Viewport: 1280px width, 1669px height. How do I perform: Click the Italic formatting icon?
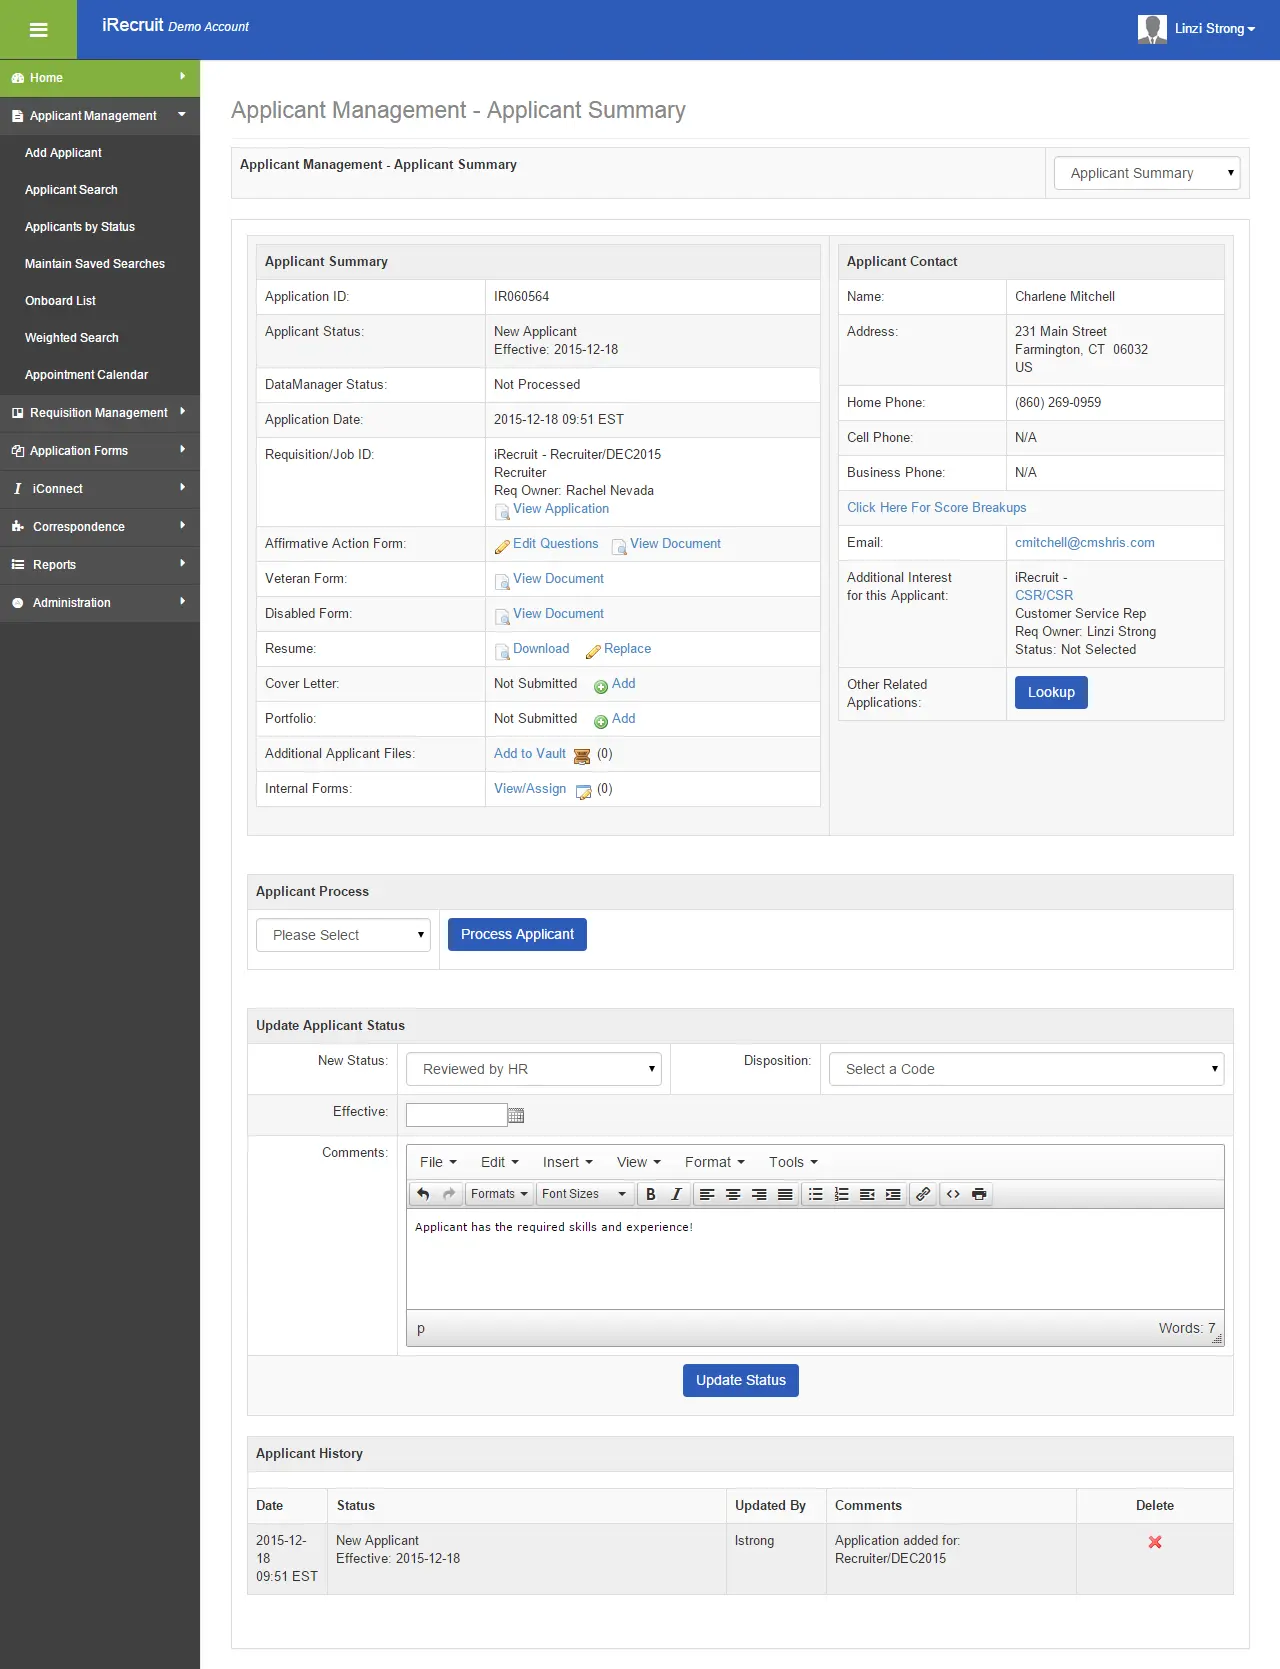[x=677, y=1194]
